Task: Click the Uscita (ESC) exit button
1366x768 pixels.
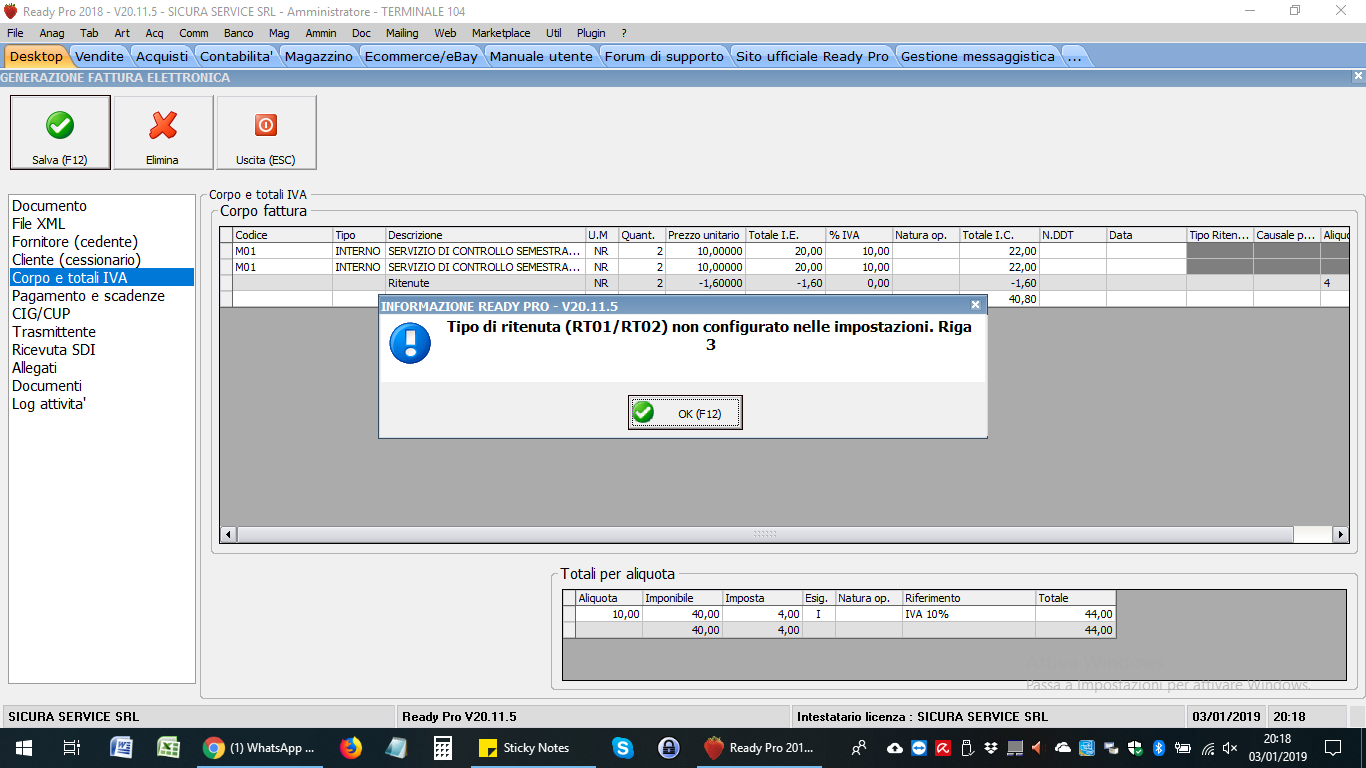Action: tap(266, 133)
